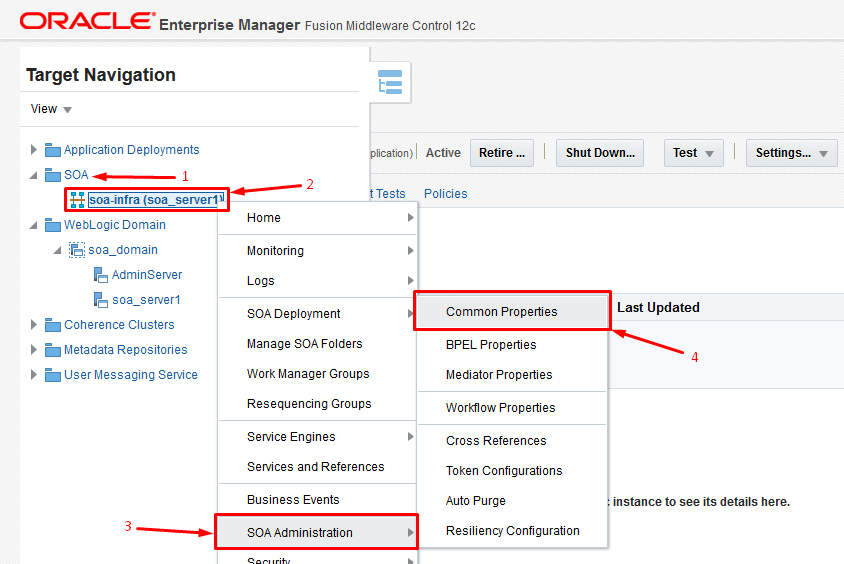Click the Coherence Clusters folder icon
The height and width of the screenshot is (564, 844).
[x=52, y=325]
